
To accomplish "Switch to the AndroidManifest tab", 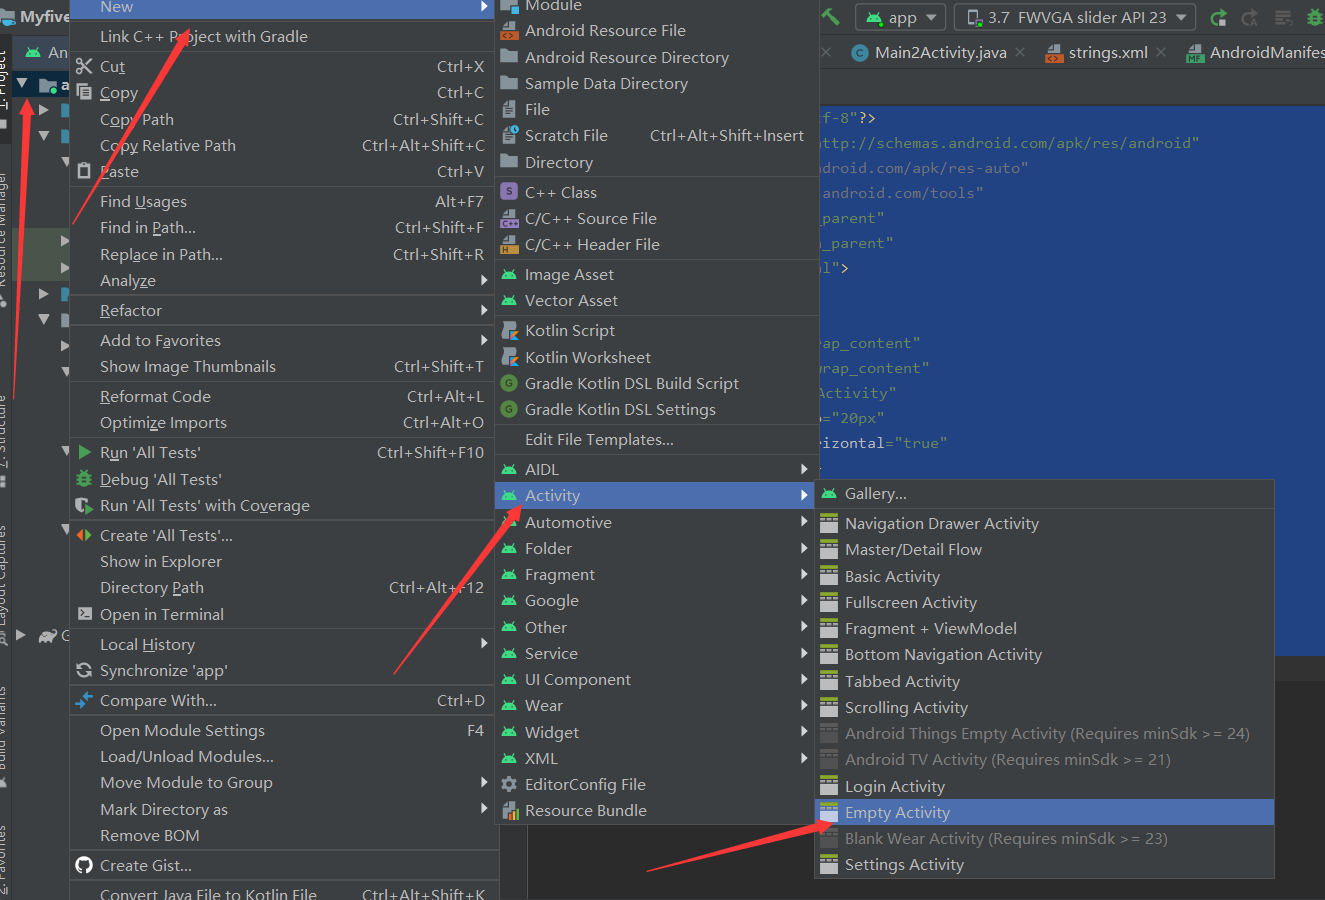I will coord(1256,52).
